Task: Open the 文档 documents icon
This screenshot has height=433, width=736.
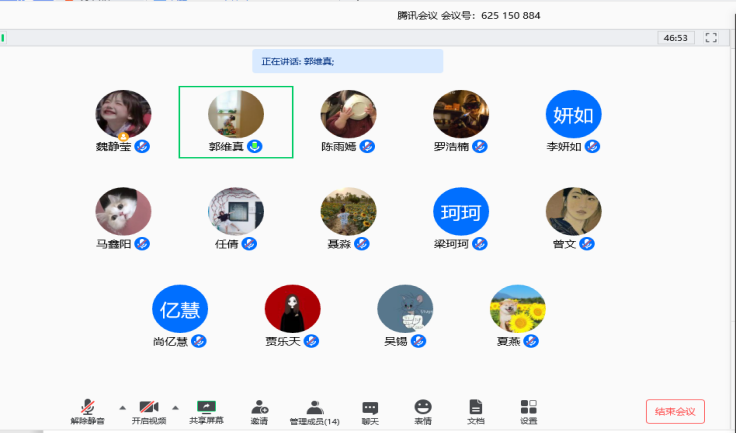Action: pos(476,411)
